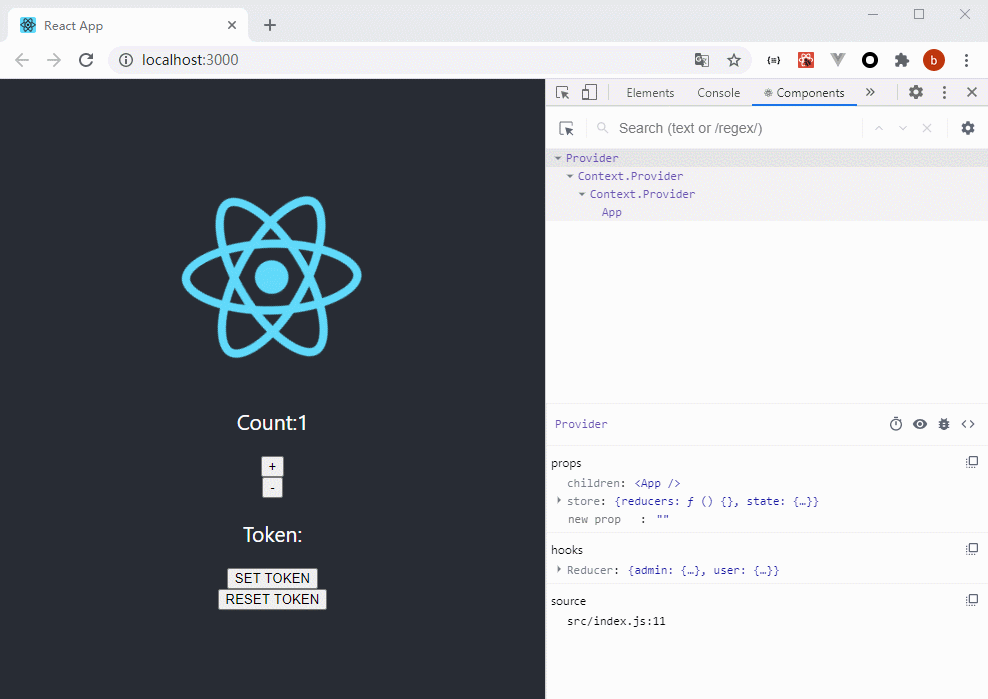Open a new browser tab
This screenshot has height=699, width=988.
270,25
